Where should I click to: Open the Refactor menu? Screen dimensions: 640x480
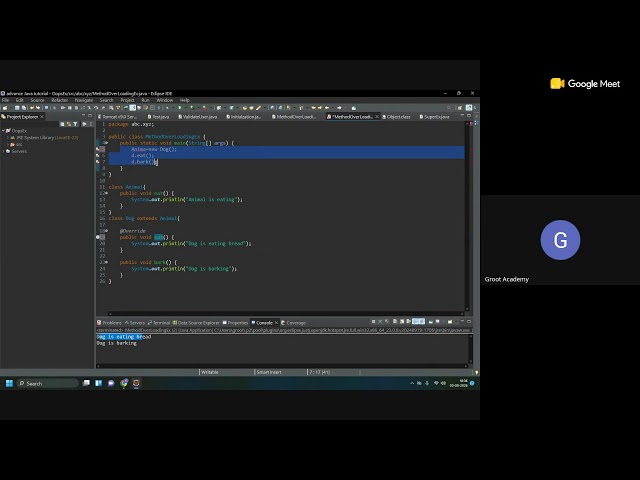[x=60, y=100]
